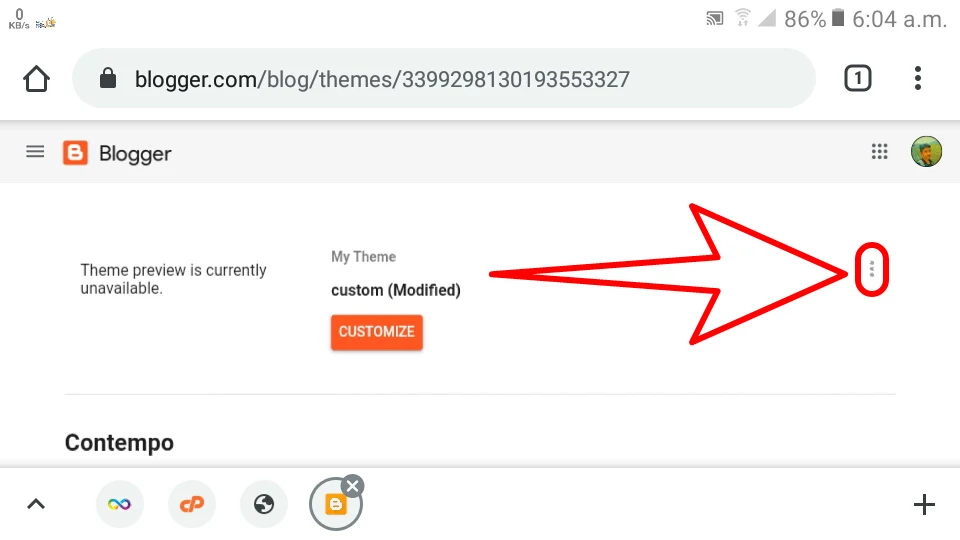Click the orange Blogger logo icon

point(75,153)
